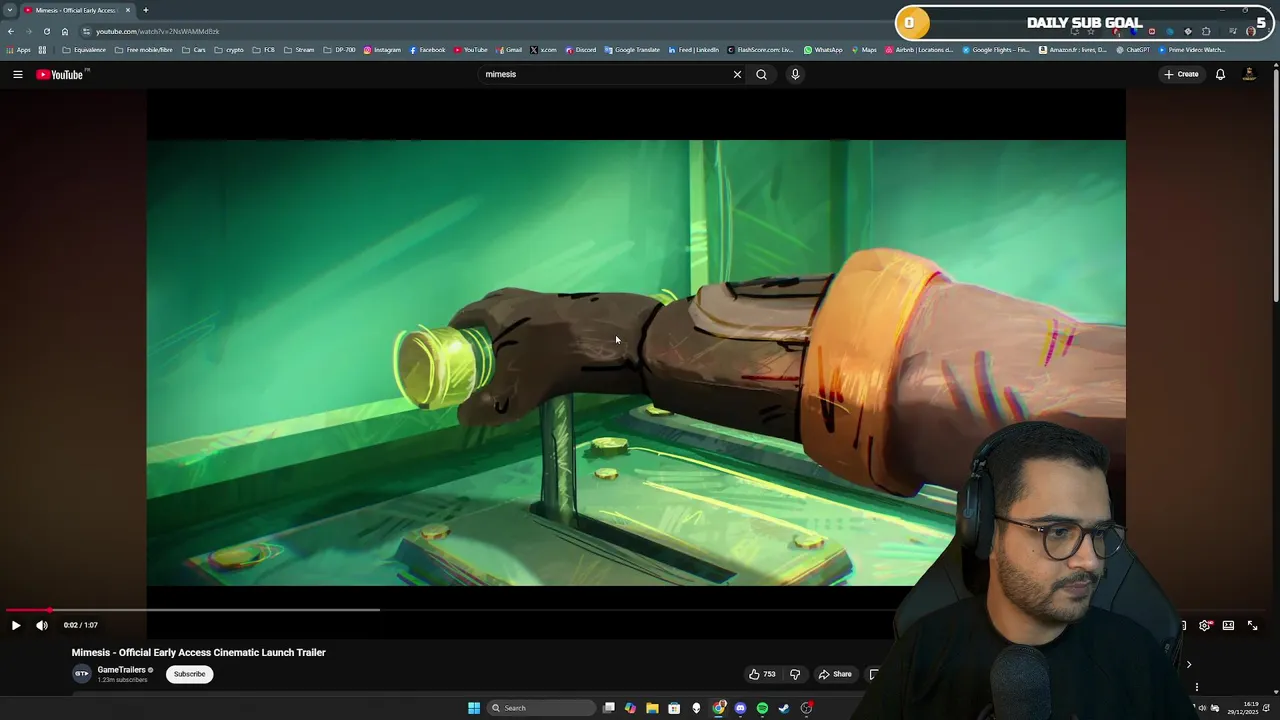Click the video frame to resume playback
This screenshot has width=1280, height=720.
[x=636, y=362]
